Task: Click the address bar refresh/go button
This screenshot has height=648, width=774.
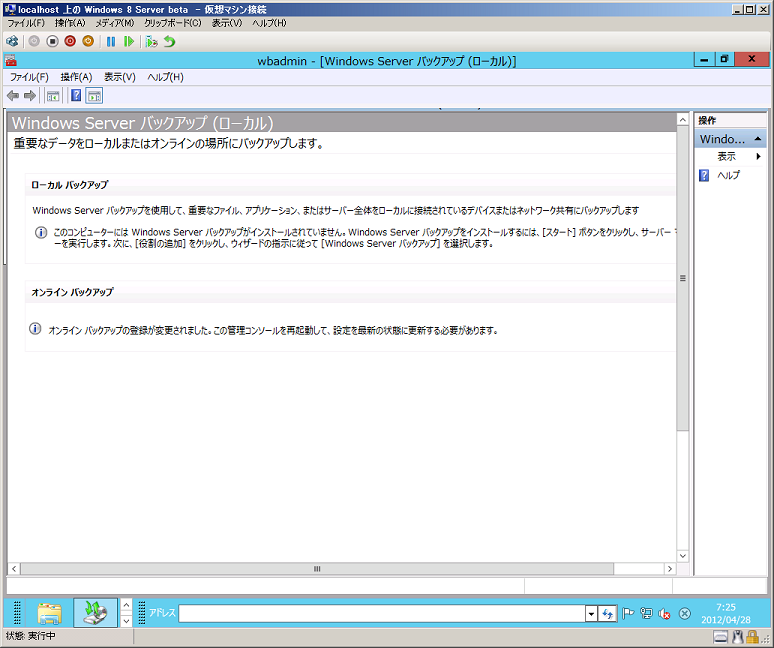Action: [607, 613]
